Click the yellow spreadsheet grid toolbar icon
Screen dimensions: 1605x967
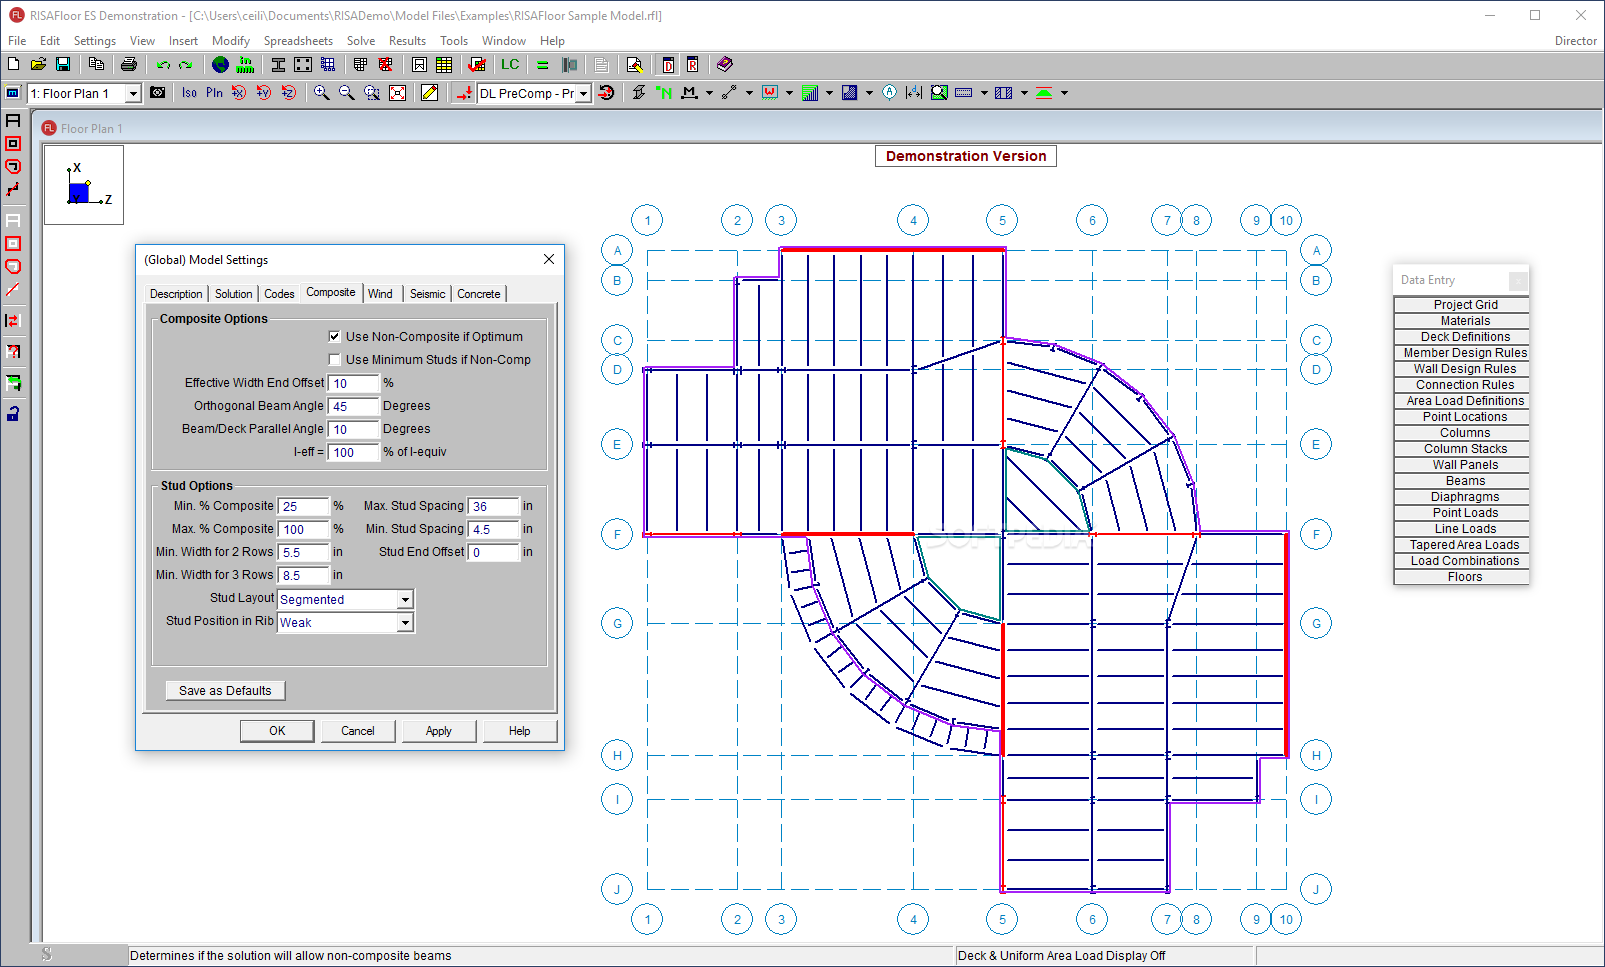tap(444, 64)
